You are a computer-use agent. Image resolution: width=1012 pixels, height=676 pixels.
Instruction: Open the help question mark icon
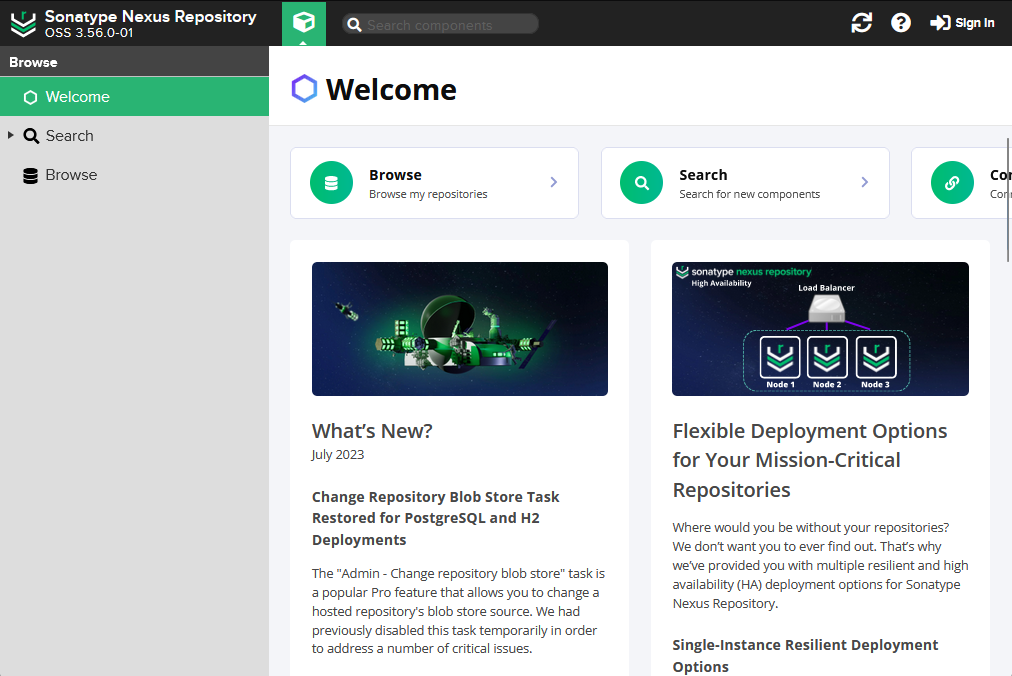(900, 23)
